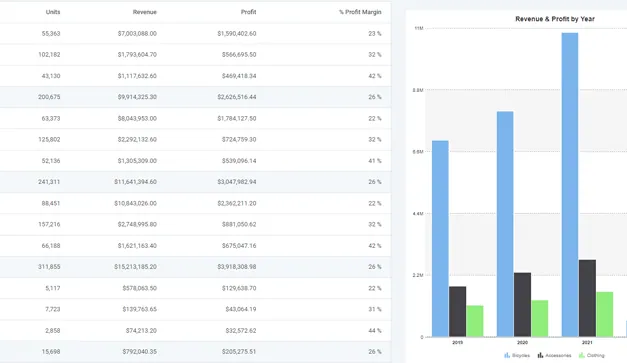Click the Clothing legend bar-chart icon

[x=581, y=355]
